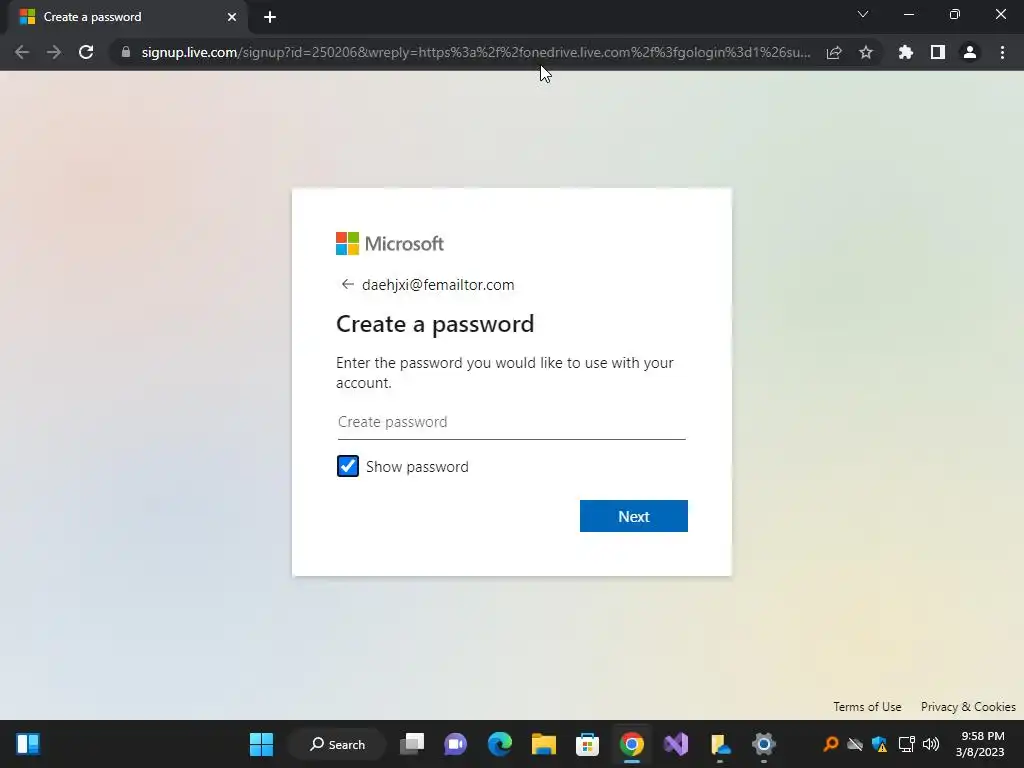Launch Teams Chat from the taskbar
This screenshot has height=768, width=1024.
click(456, 744)
